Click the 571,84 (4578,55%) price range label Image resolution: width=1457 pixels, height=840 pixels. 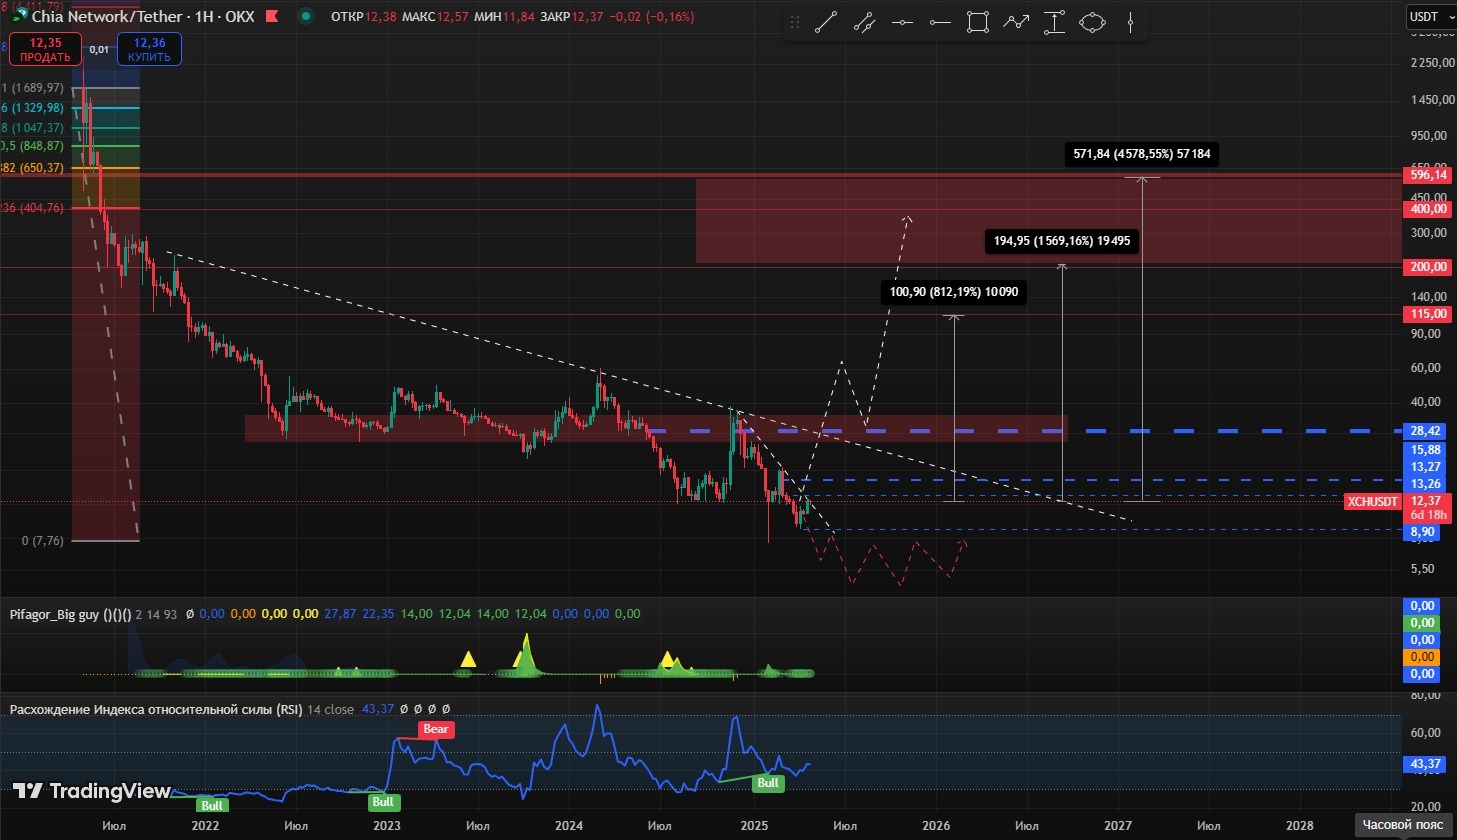tap(1142, 154)
